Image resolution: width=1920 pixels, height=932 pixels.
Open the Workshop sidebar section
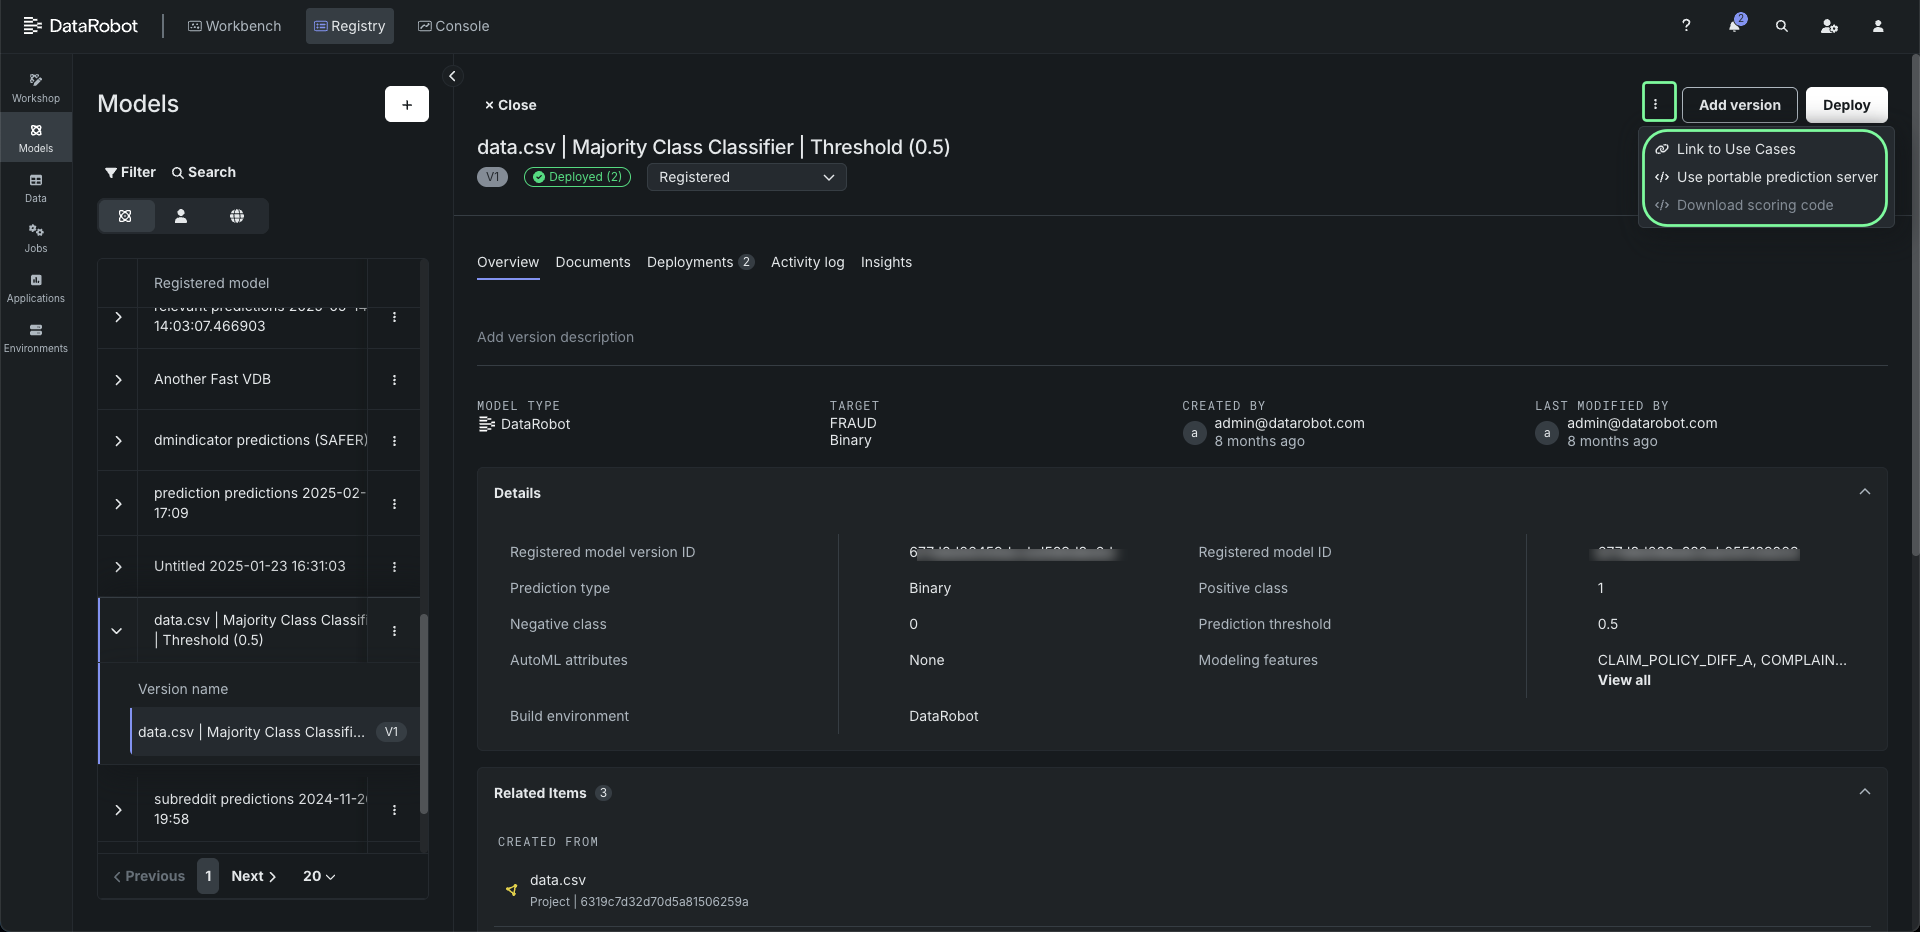(x=36, y=88)
